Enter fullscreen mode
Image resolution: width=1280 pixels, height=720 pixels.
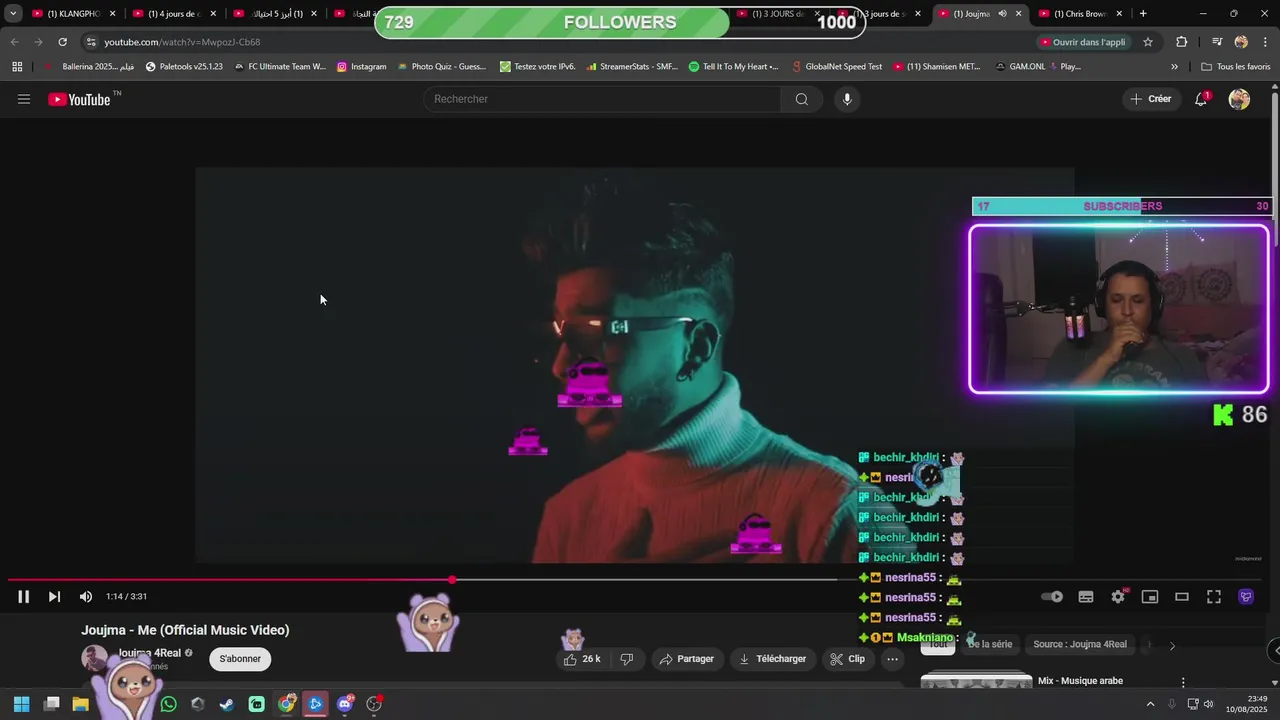[1214, 597]
